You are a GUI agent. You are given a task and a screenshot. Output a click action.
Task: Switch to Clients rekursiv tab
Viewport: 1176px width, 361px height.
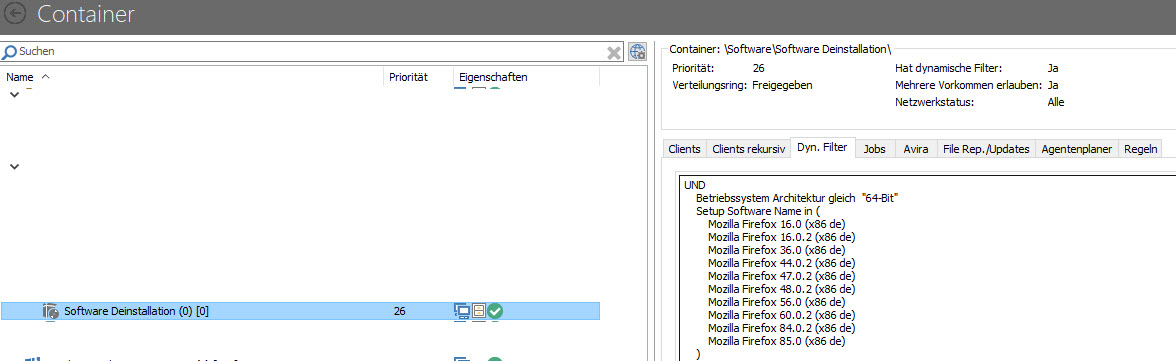pyautogui.click(x=748, y=149)
